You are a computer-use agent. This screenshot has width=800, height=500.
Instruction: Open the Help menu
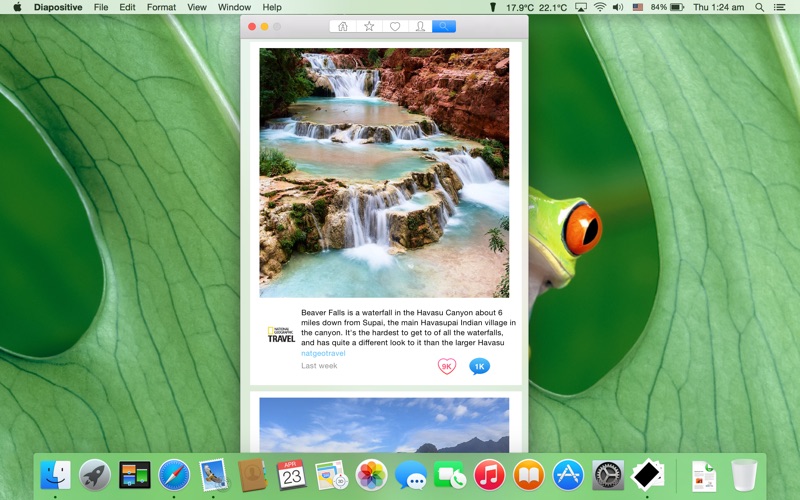(272, 7)
